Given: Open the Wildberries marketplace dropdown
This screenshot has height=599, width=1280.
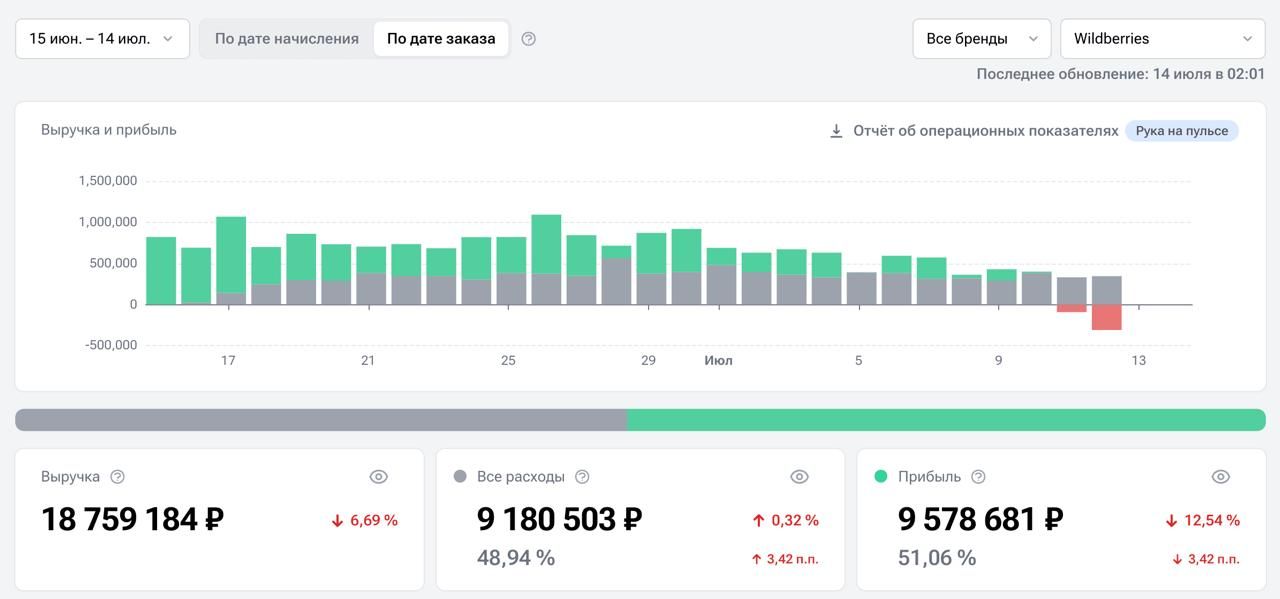Looking at the screenshot, I should pos(1162,39).
